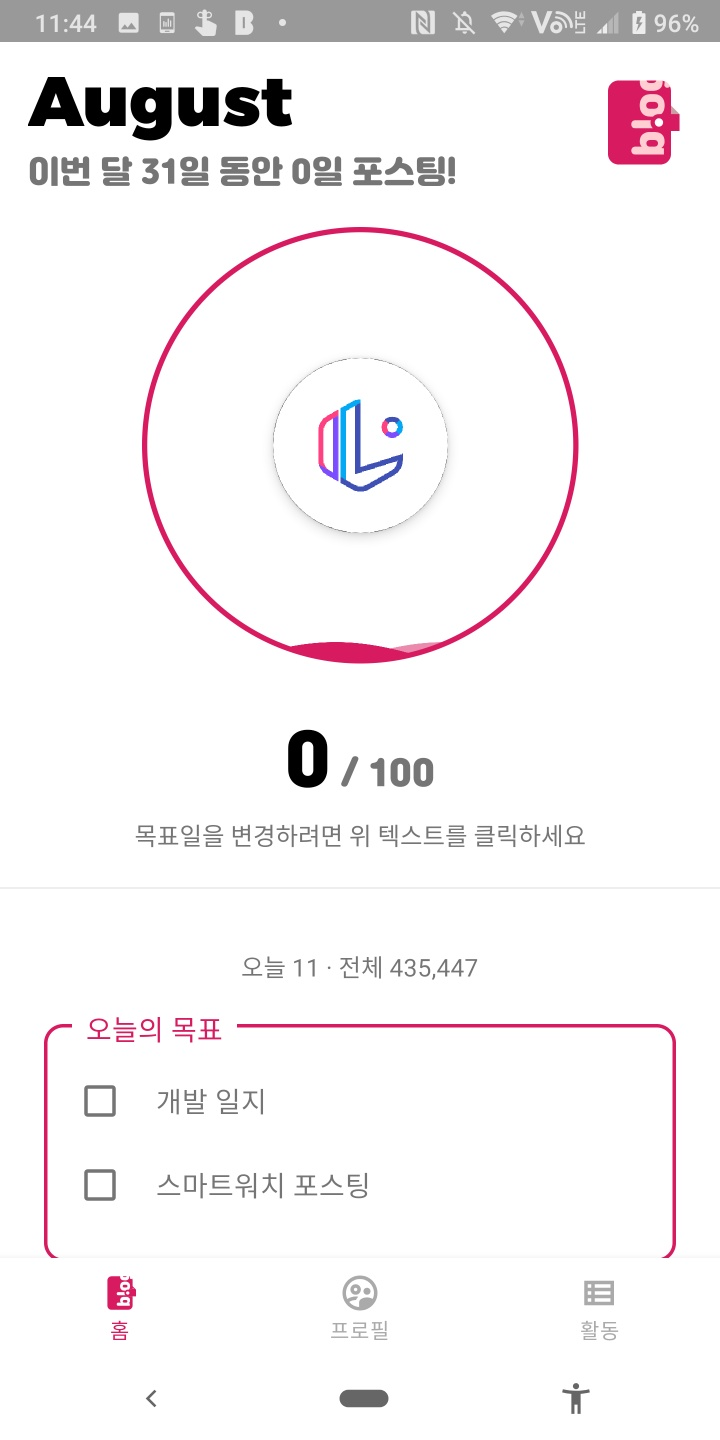Image resolution: width=720 pixels, height=1440 pixels.
Task: Check the 개발 일지 checkbox
Action: (x=100, y=1101)
